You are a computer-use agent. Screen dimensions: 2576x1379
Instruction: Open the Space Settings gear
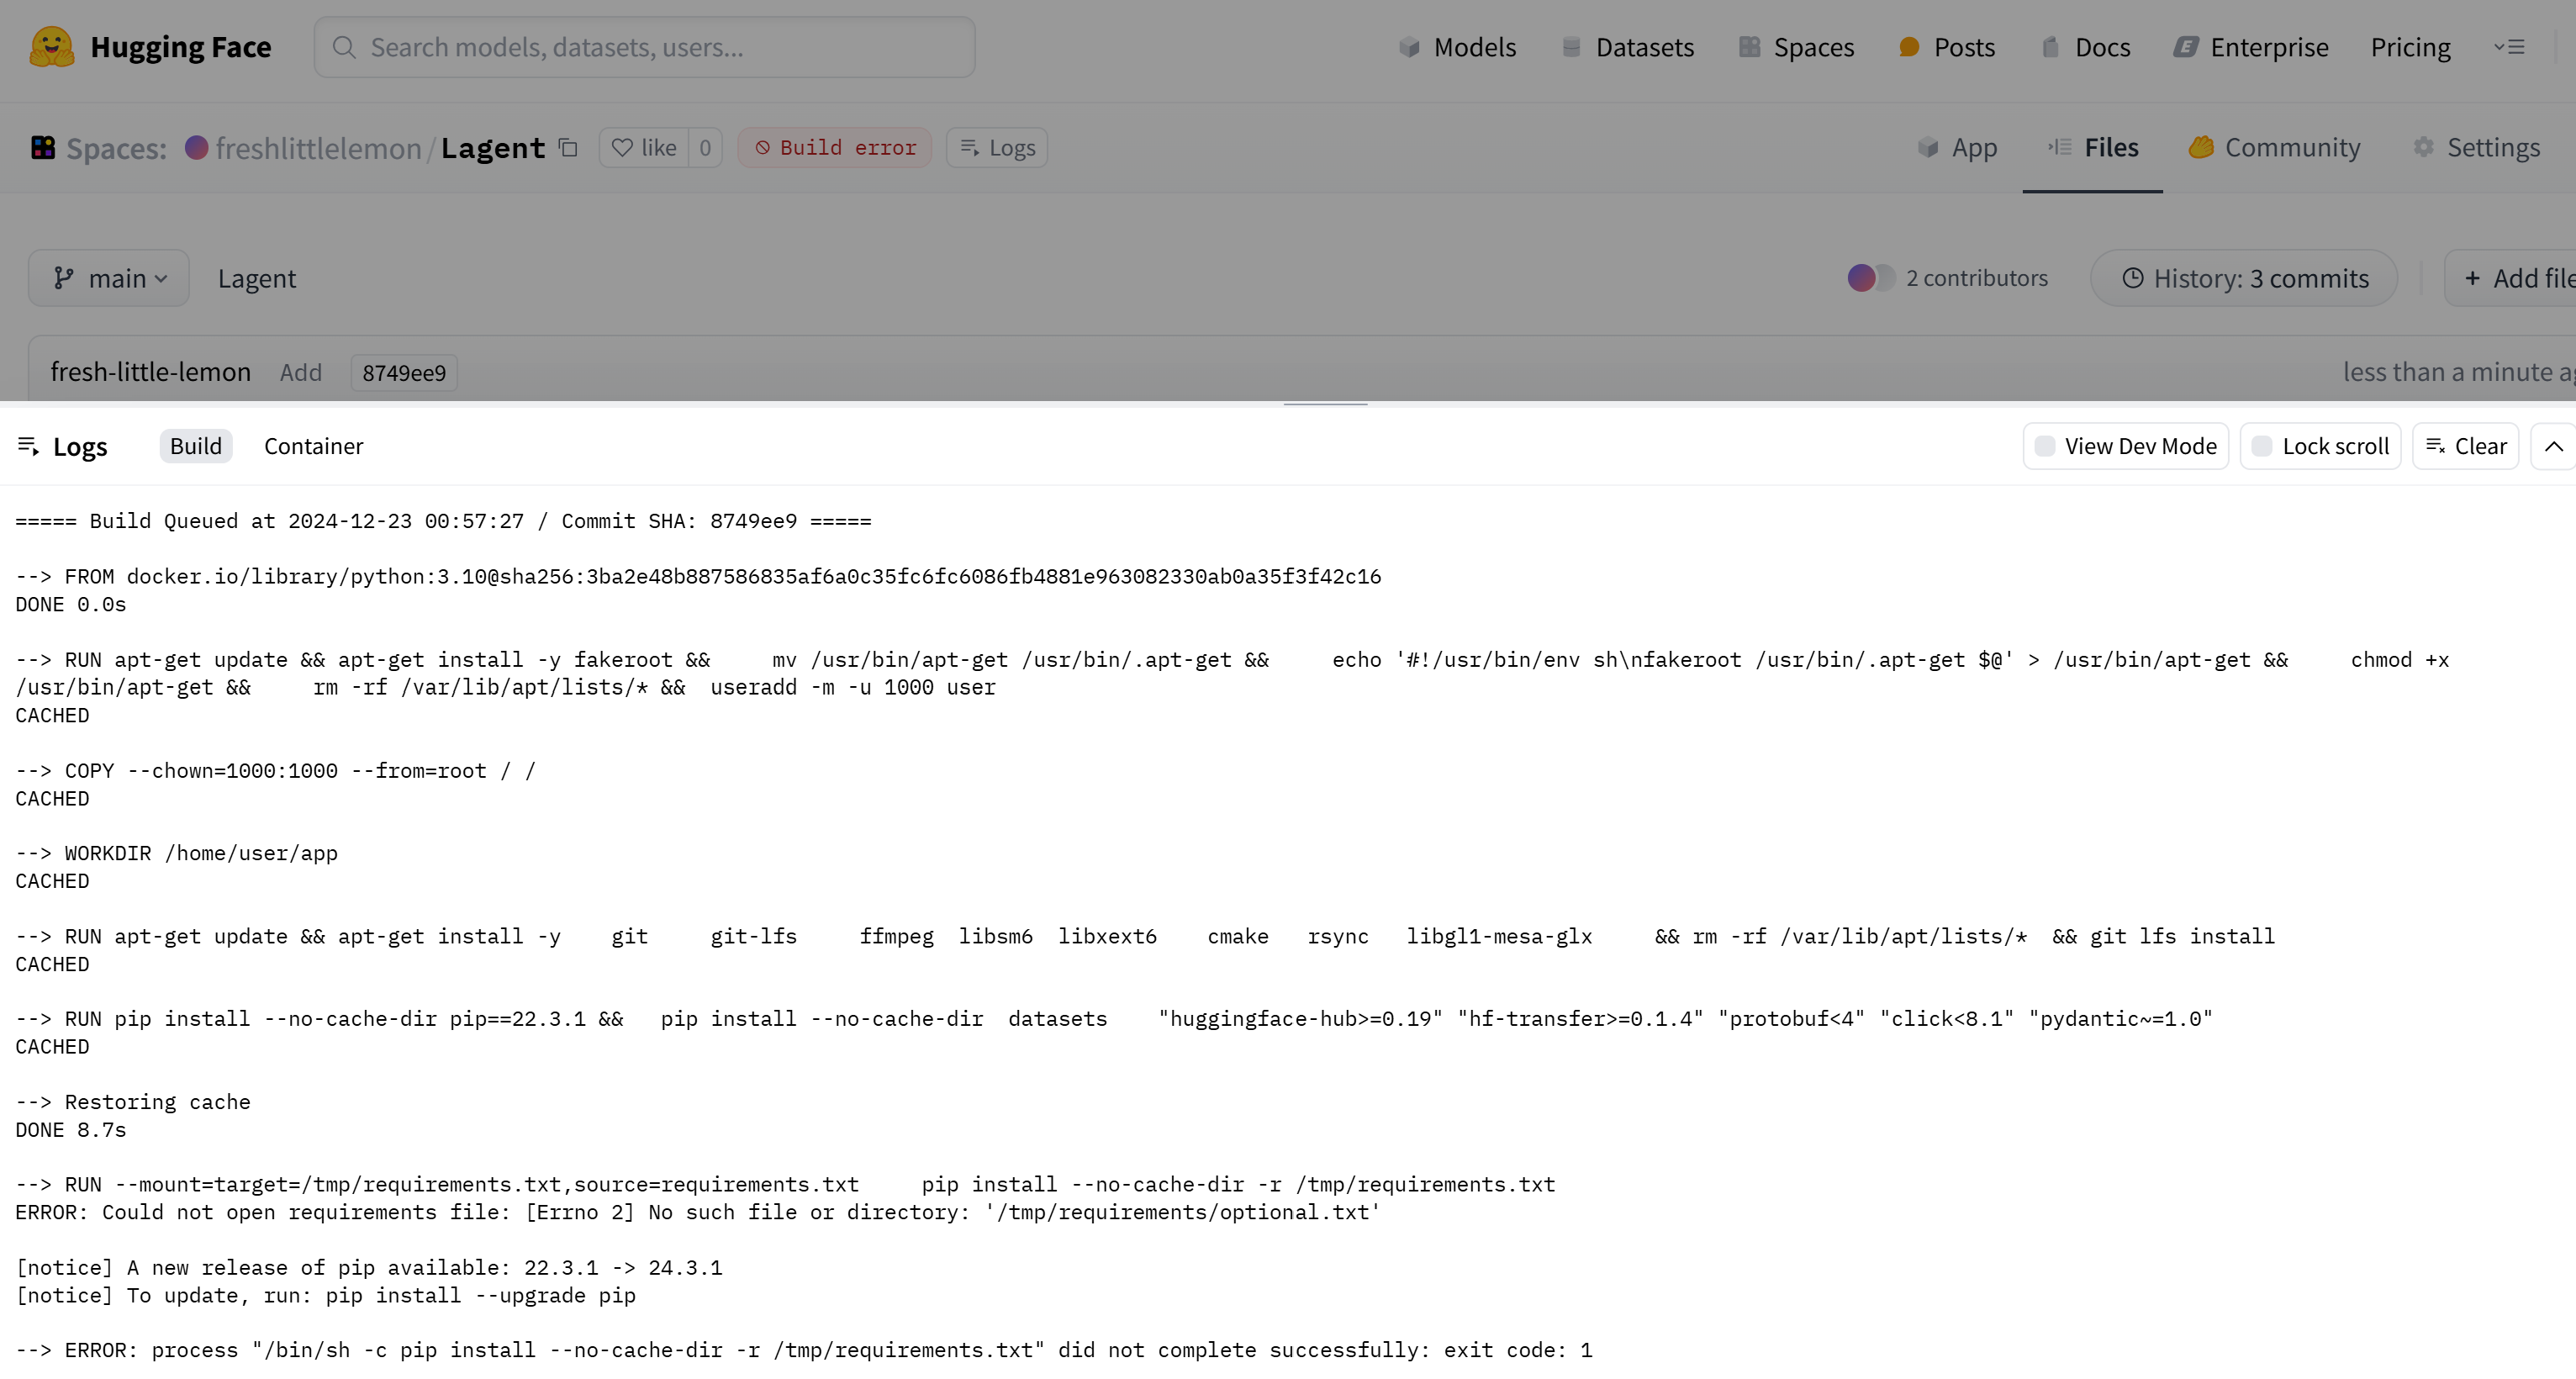(2476, 148)
